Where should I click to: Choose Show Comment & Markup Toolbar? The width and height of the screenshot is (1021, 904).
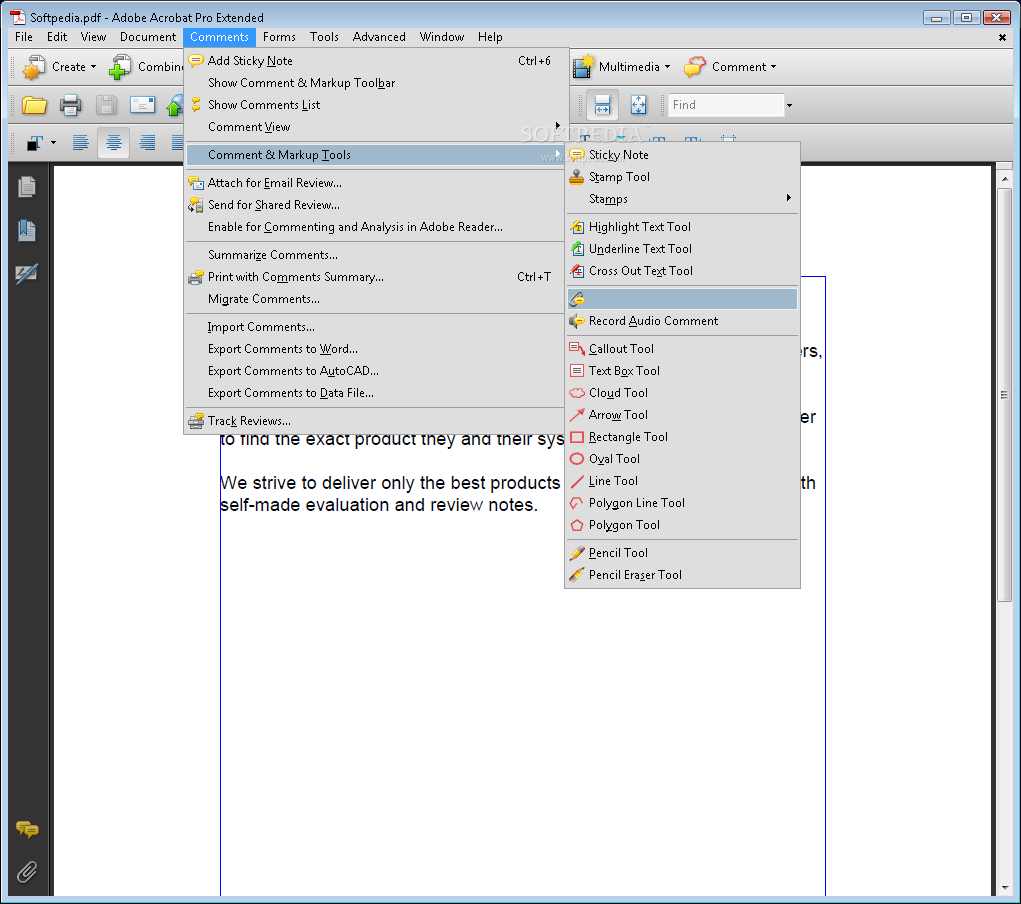[x=375, y=83]
